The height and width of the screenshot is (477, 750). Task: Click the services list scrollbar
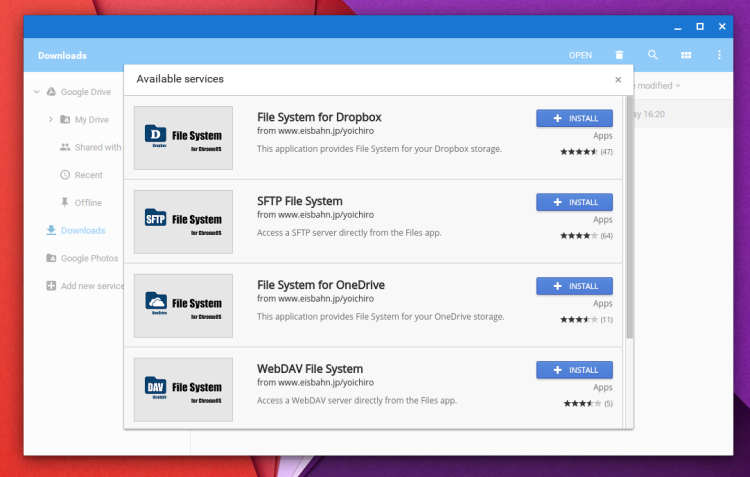tap(629, 217)
